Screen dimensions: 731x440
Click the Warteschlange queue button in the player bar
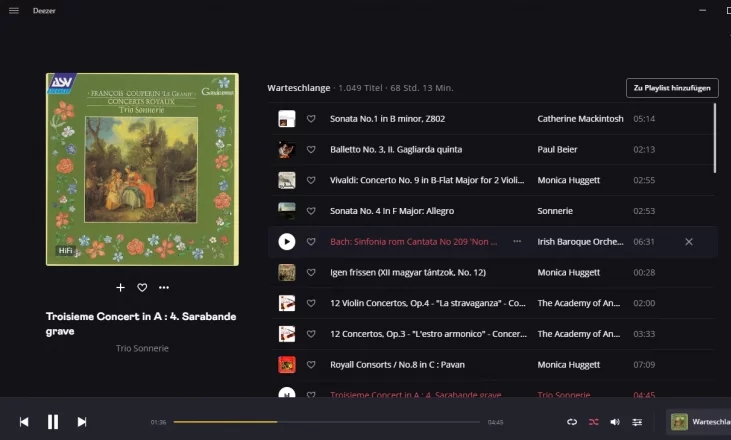pos(698,422)
